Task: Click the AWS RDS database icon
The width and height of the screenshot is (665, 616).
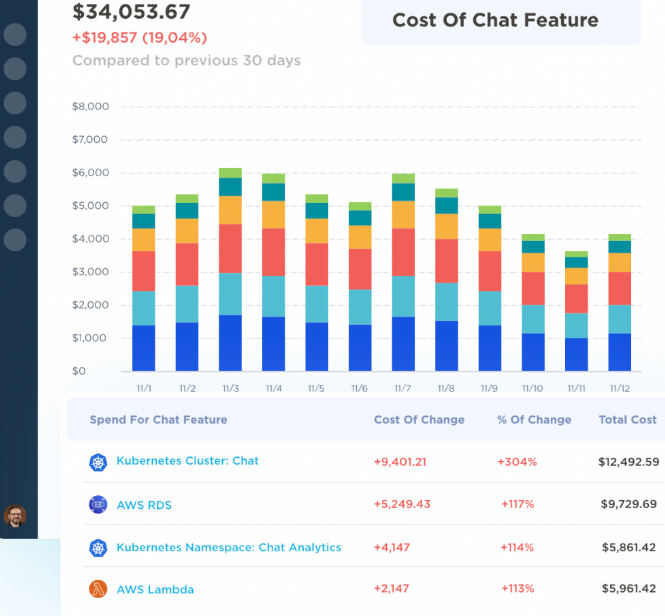Action: 97,505
